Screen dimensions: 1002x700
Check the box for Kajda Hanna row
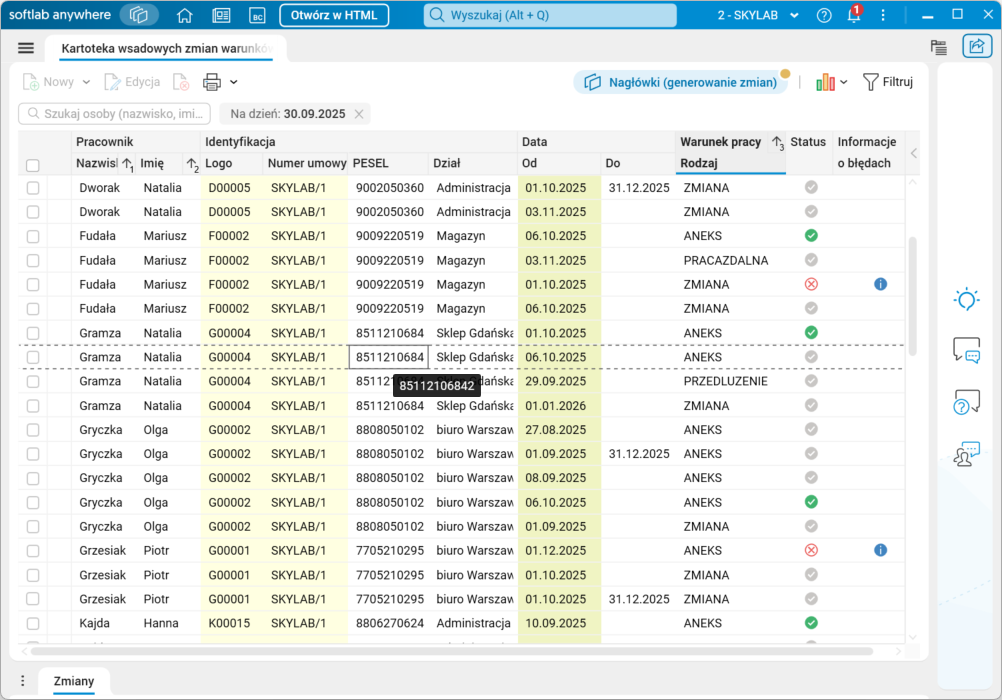point(33,623)
